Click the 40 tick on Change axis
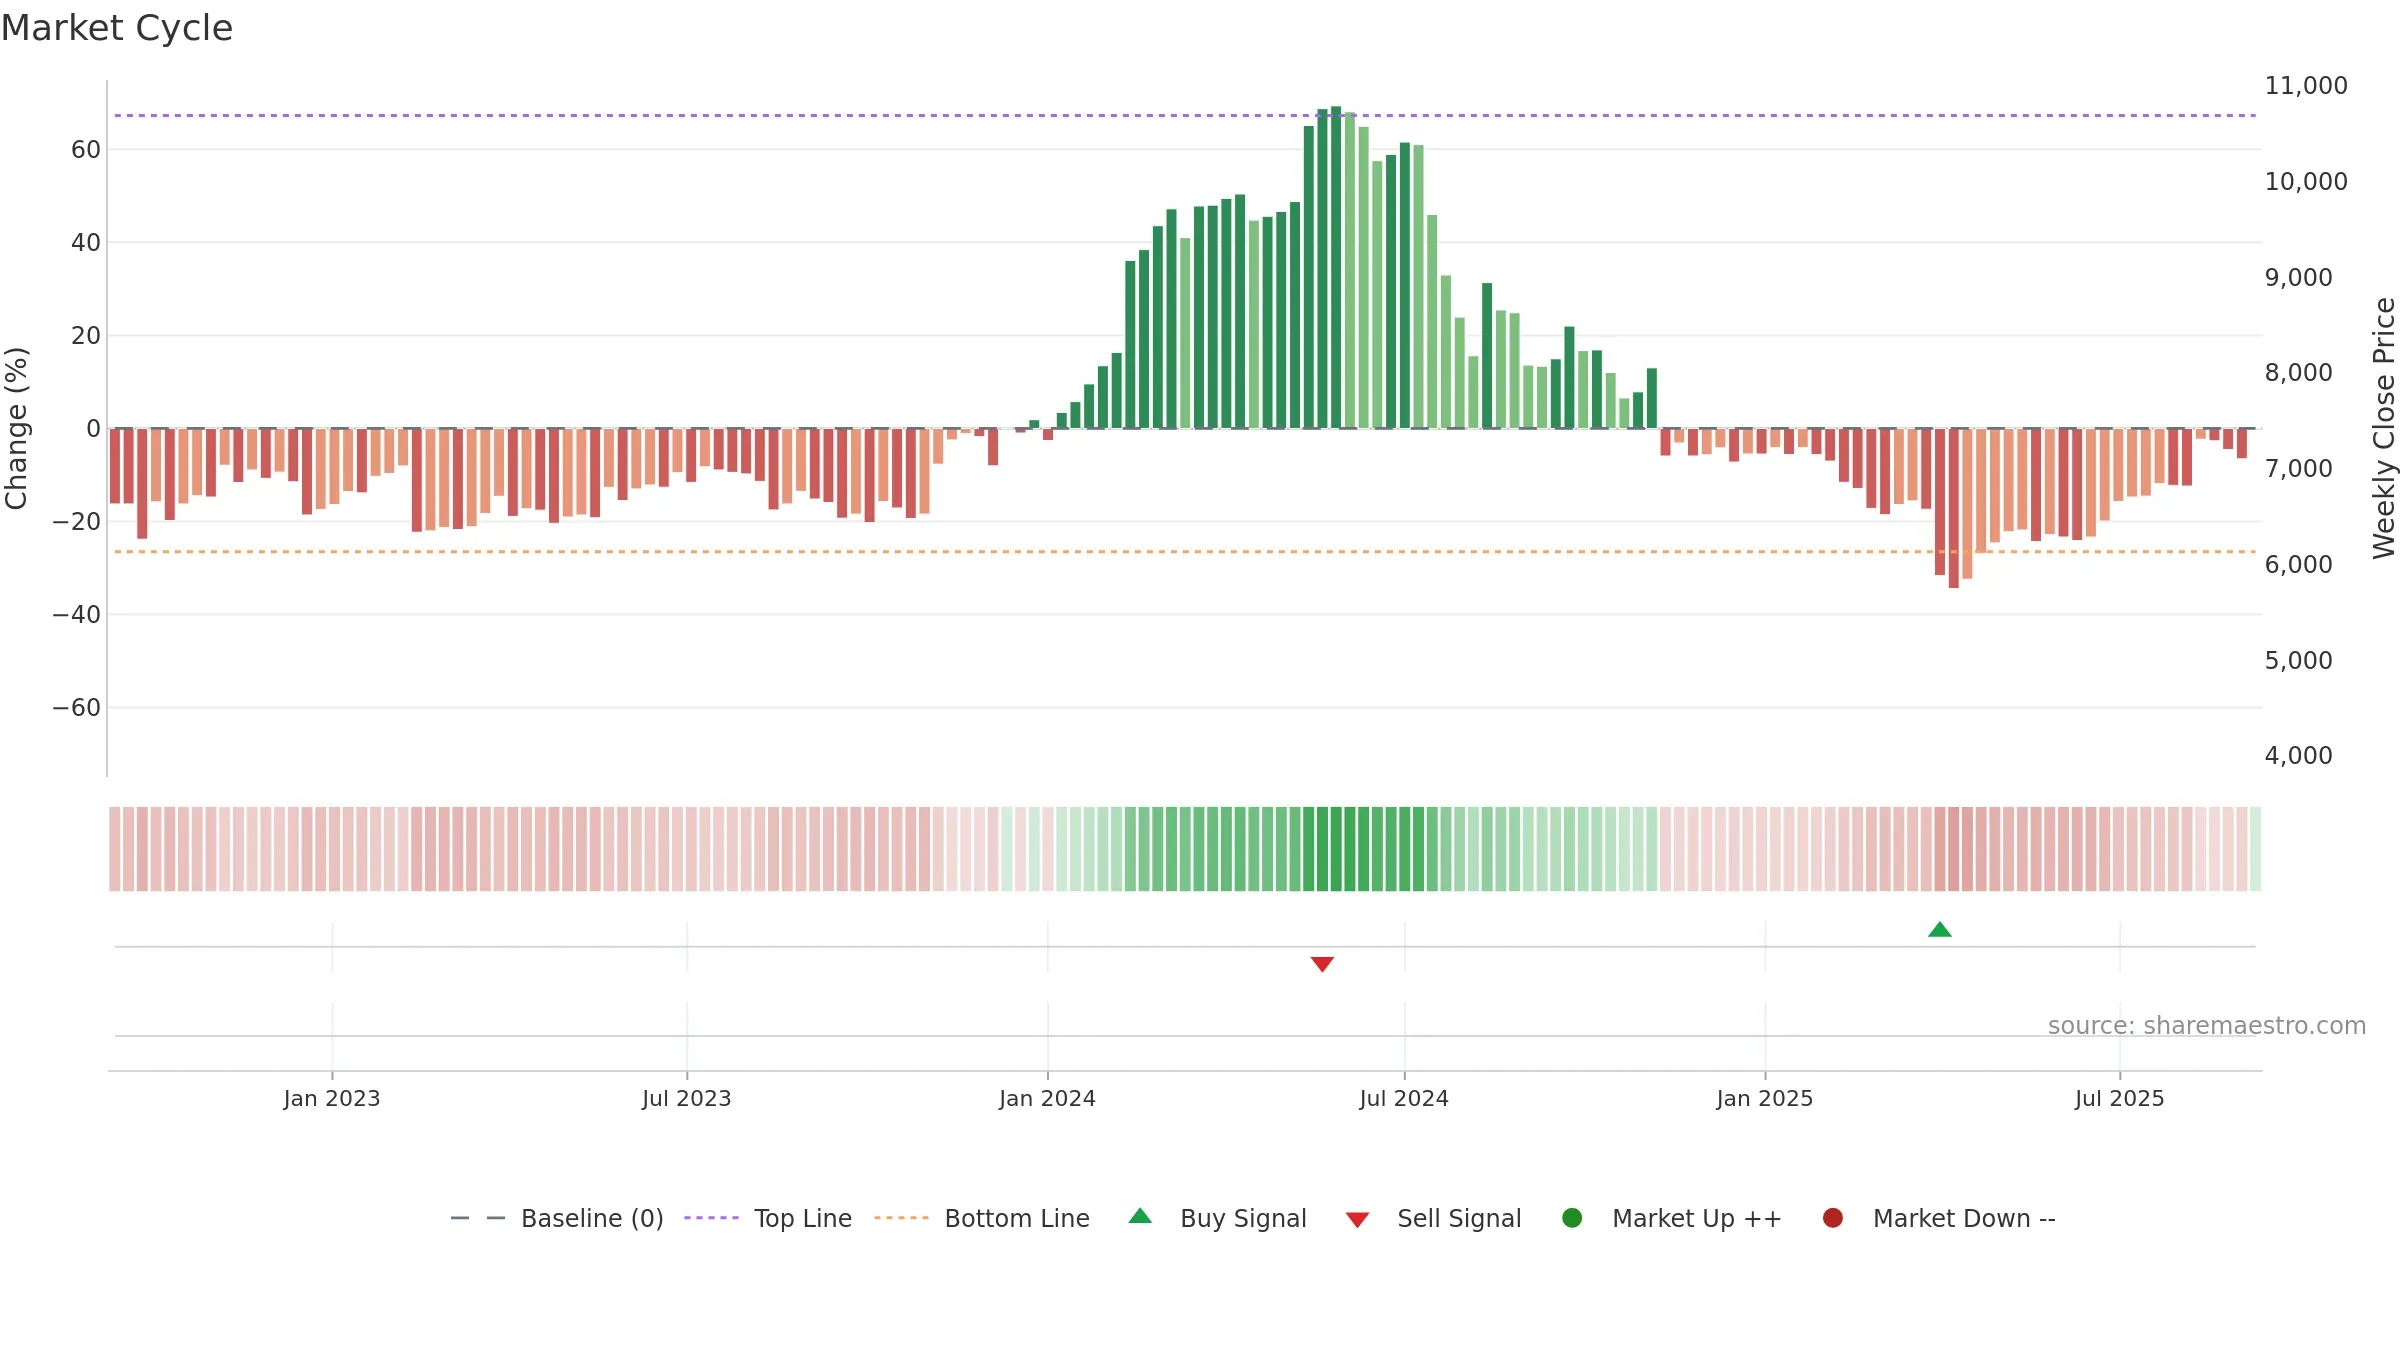Viewport: 2400px width, 1350px height. [x=86, y=243]
